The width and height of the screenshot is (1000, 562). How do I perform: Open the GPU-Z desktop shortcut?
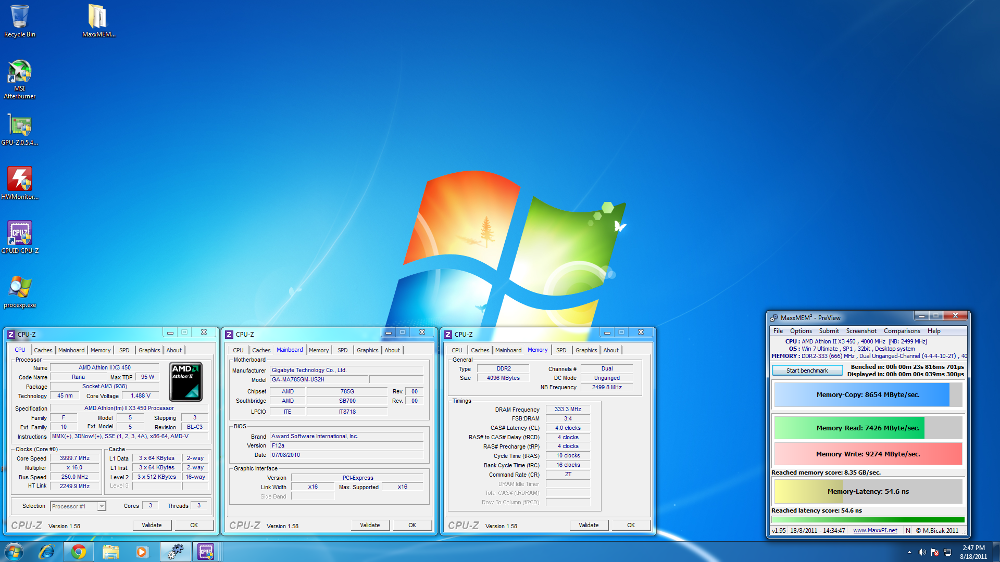pyautogui.click(x=19, y=129)
